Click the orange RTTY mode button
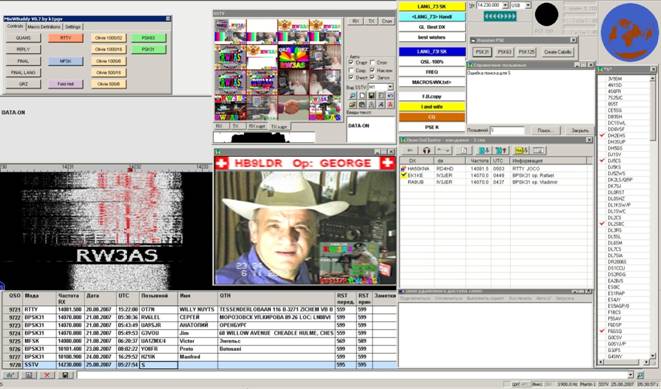The image size is (661, 389). 66,38
